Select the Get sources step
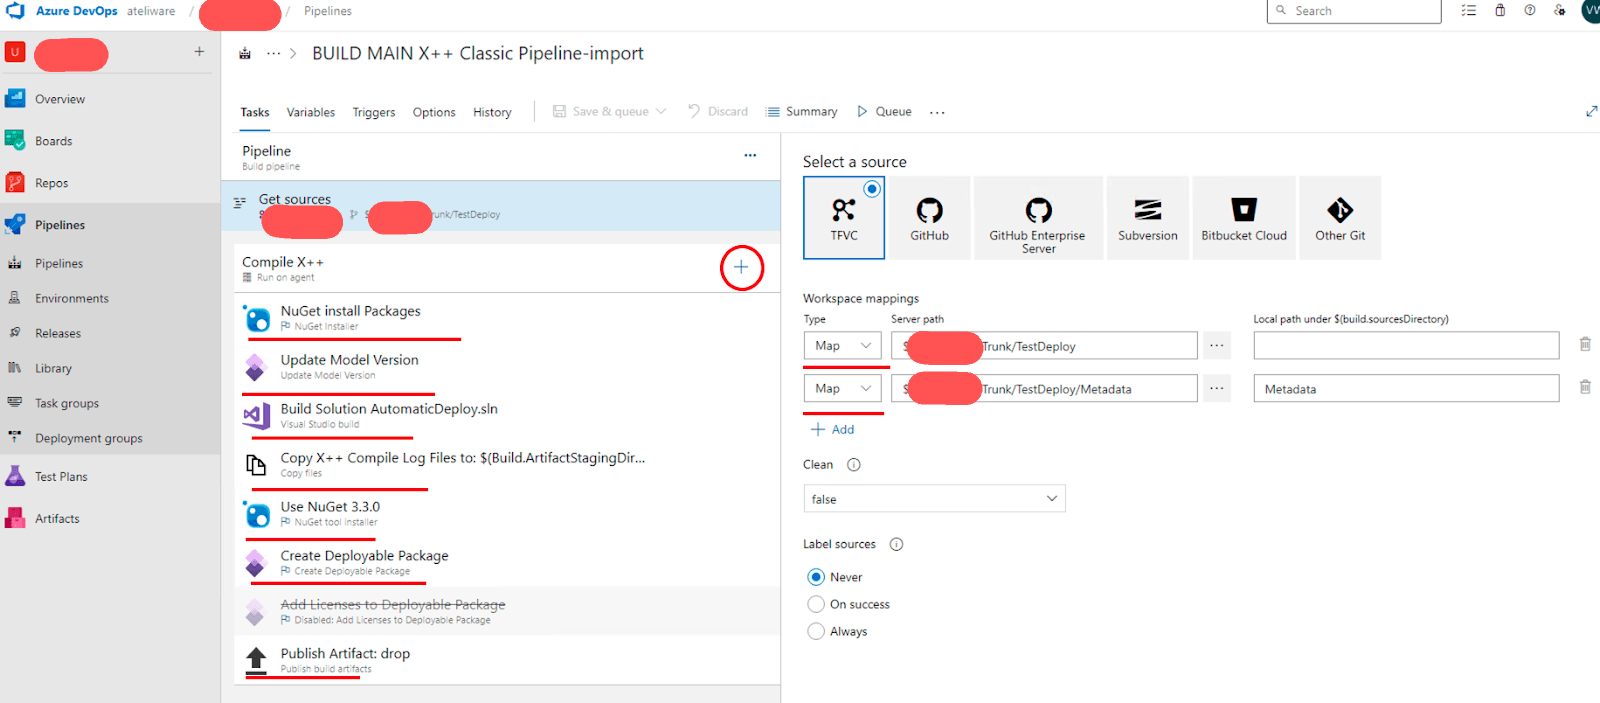 coord(500,206)
